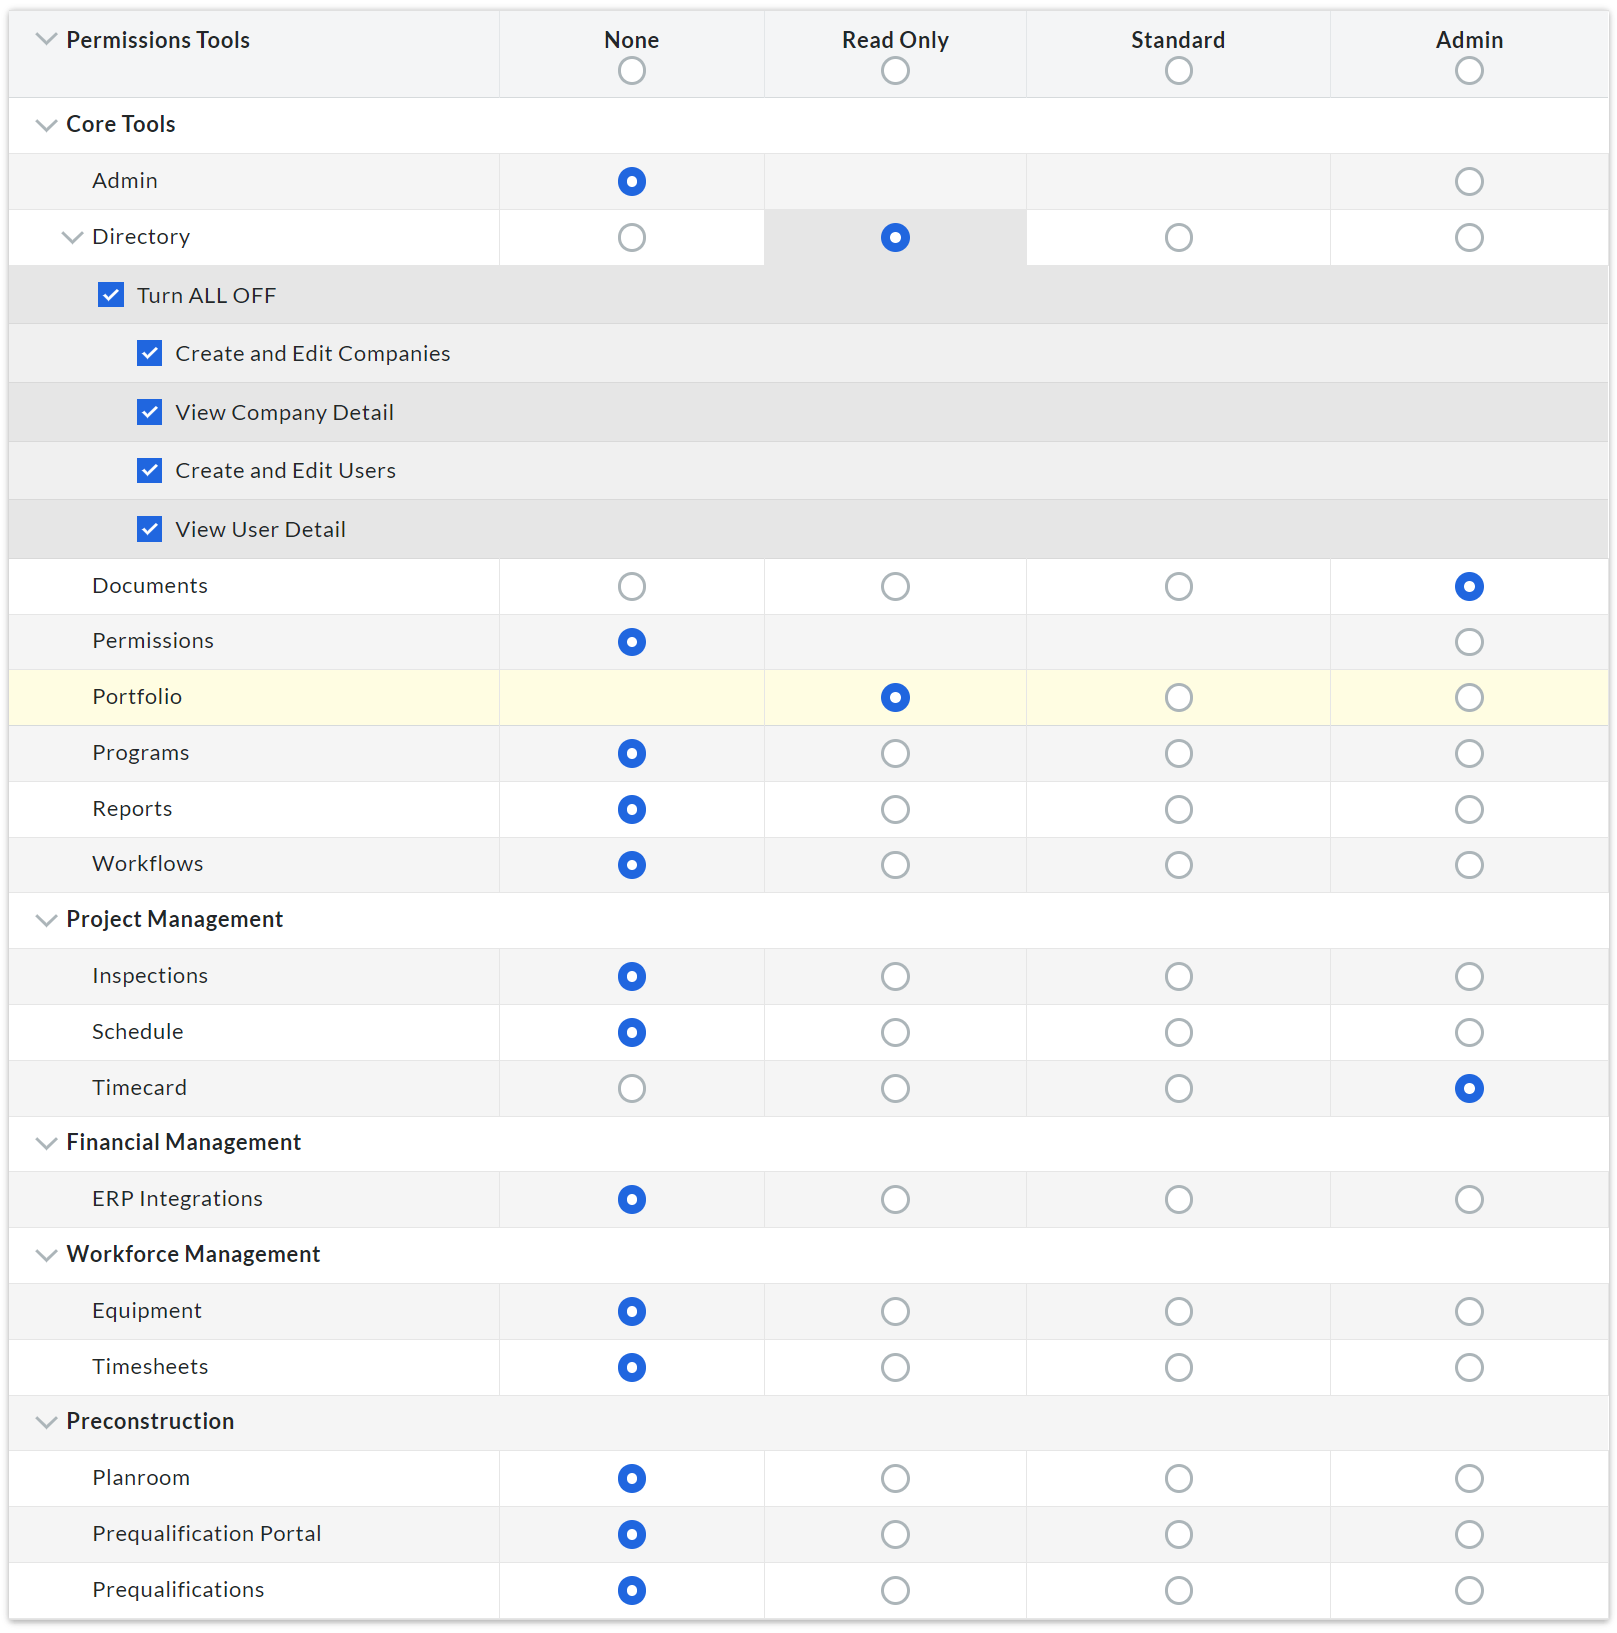The image size is (1617, 1633).
Task: Give Reports Read Only access
Action: [895, 809]
